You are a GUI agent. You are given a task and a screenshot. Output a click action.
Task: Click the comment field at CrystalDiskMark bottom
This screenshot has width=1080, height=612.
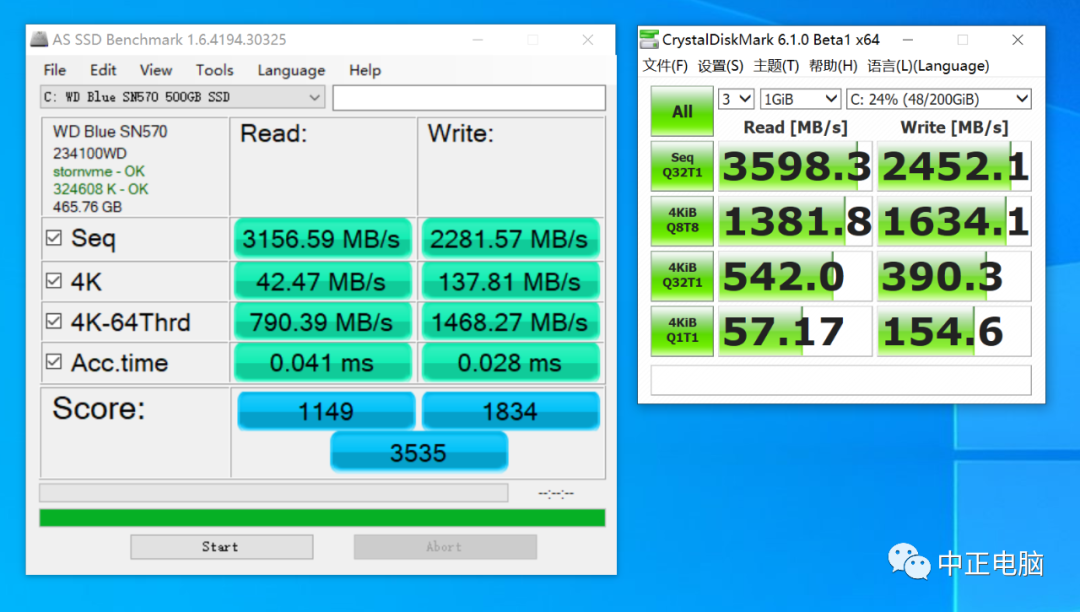coord(841,380)
